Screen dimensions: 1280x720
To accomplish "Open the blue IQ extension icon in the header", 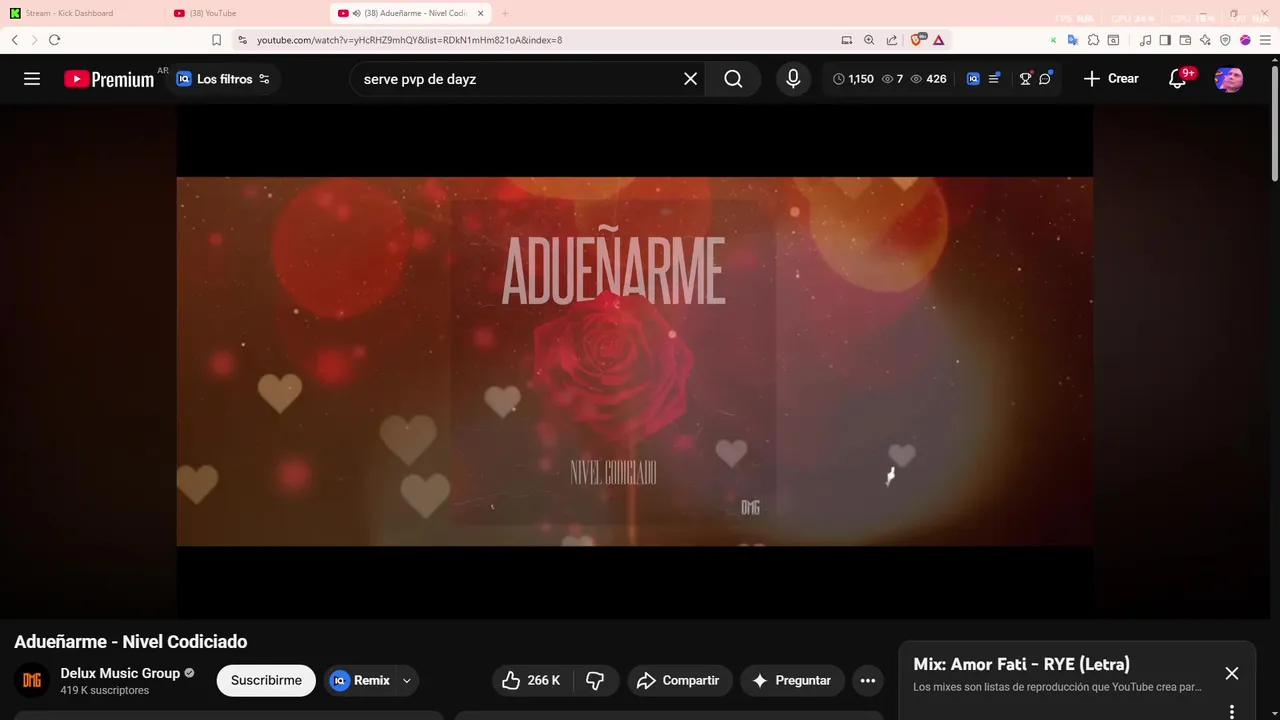I will 973,79.
